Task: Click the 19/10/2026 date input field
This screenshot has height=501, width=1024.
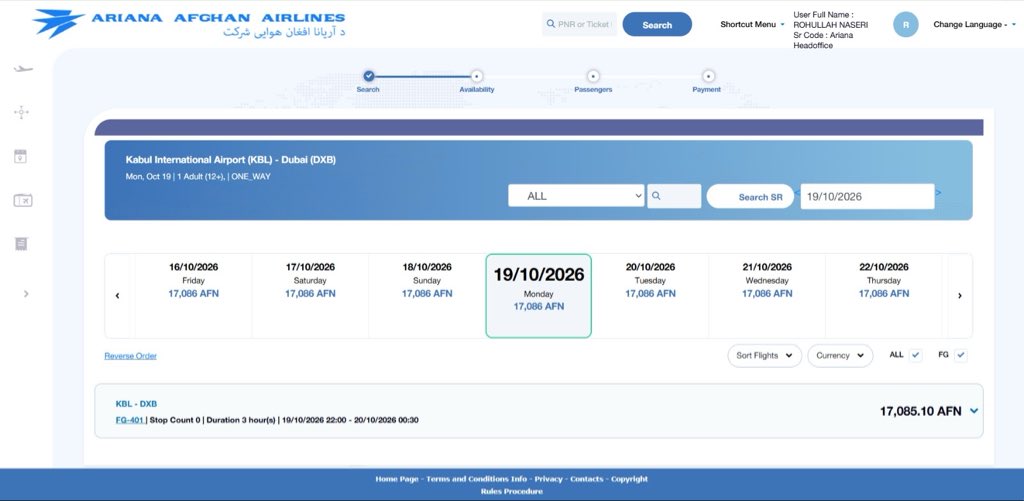Action: [867, 197]
